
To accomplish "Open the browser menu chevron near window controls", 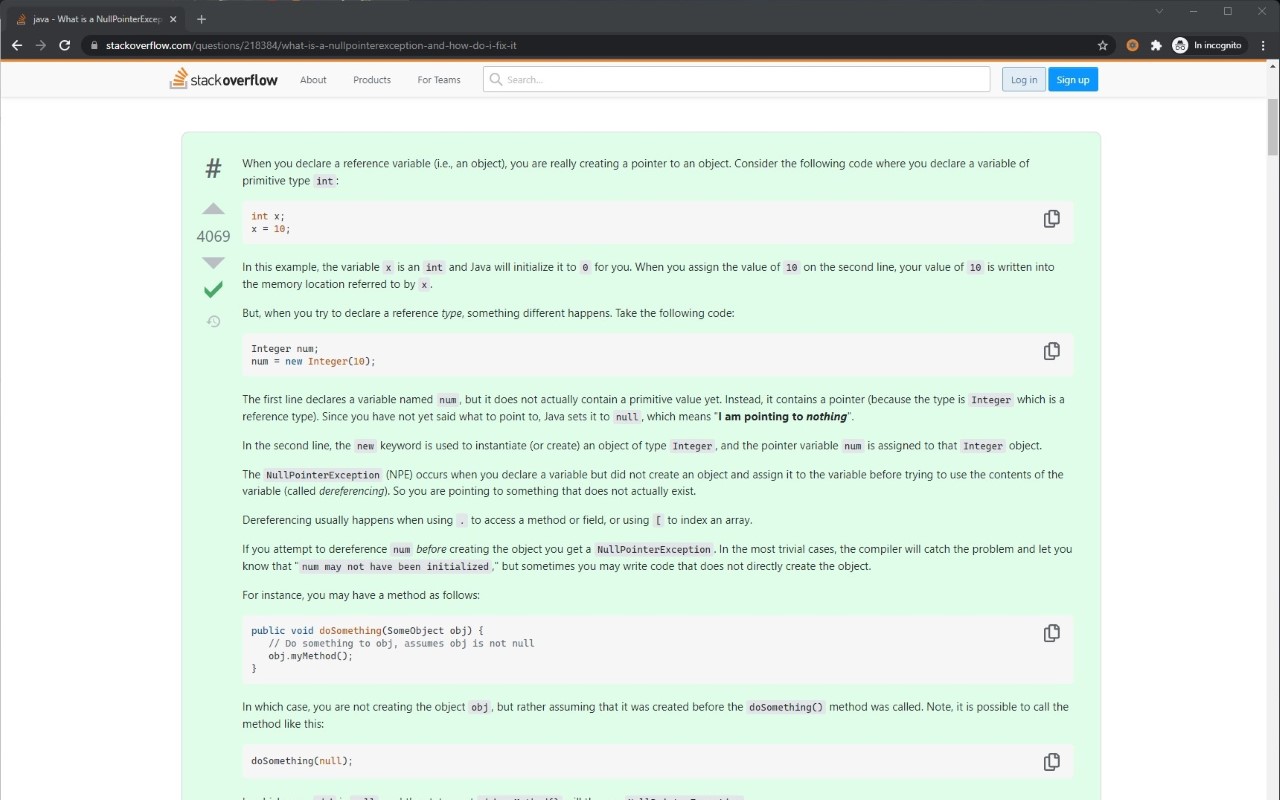I will (x=1158, y=11).
